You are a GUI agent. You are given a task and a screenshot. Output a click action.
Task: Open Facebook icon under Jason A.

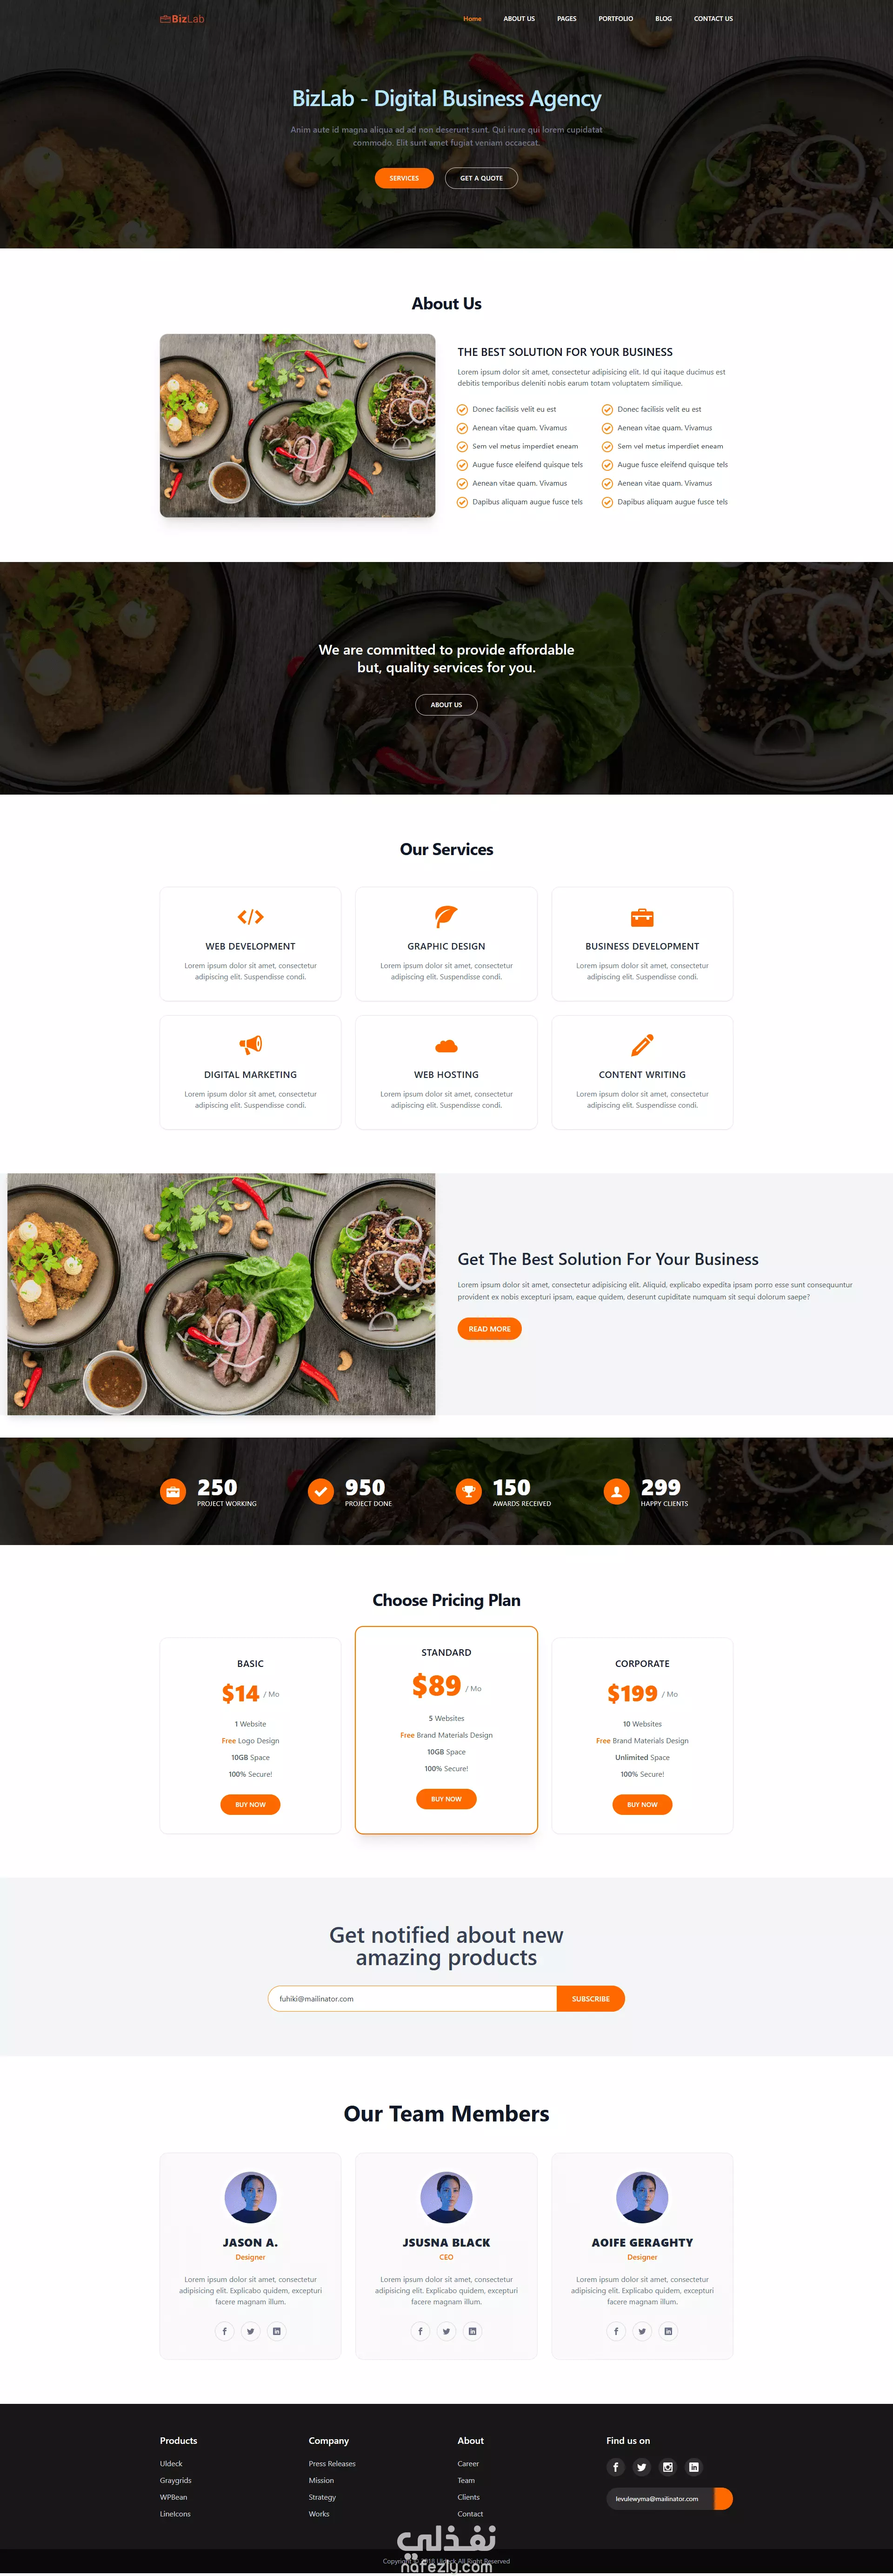tap(224, 2331)
